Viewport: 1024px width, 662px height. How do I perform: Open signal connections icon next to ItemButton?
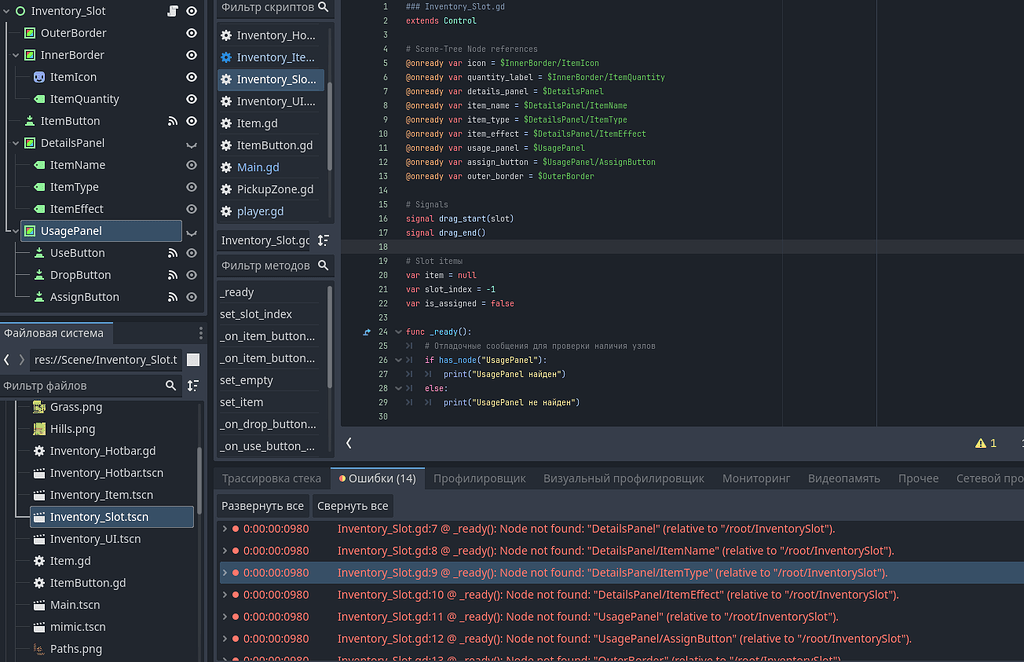tap(172, 121)
